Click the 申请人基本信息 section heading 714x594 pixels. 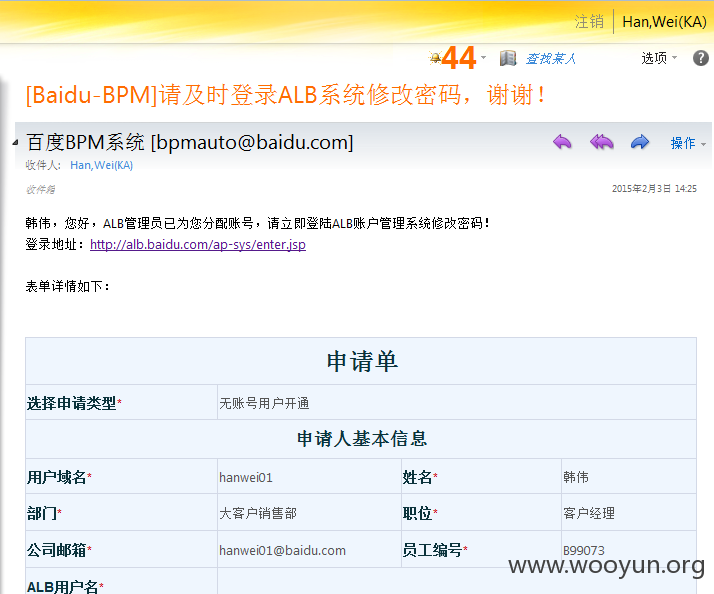coord(362,439)
